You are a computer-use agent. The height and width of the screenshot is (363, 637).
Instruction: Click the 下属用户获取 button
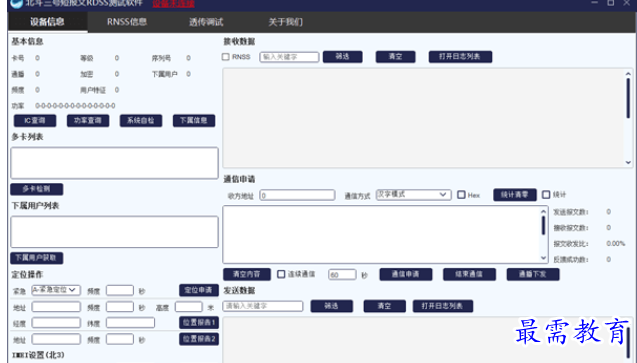[37, 258]
